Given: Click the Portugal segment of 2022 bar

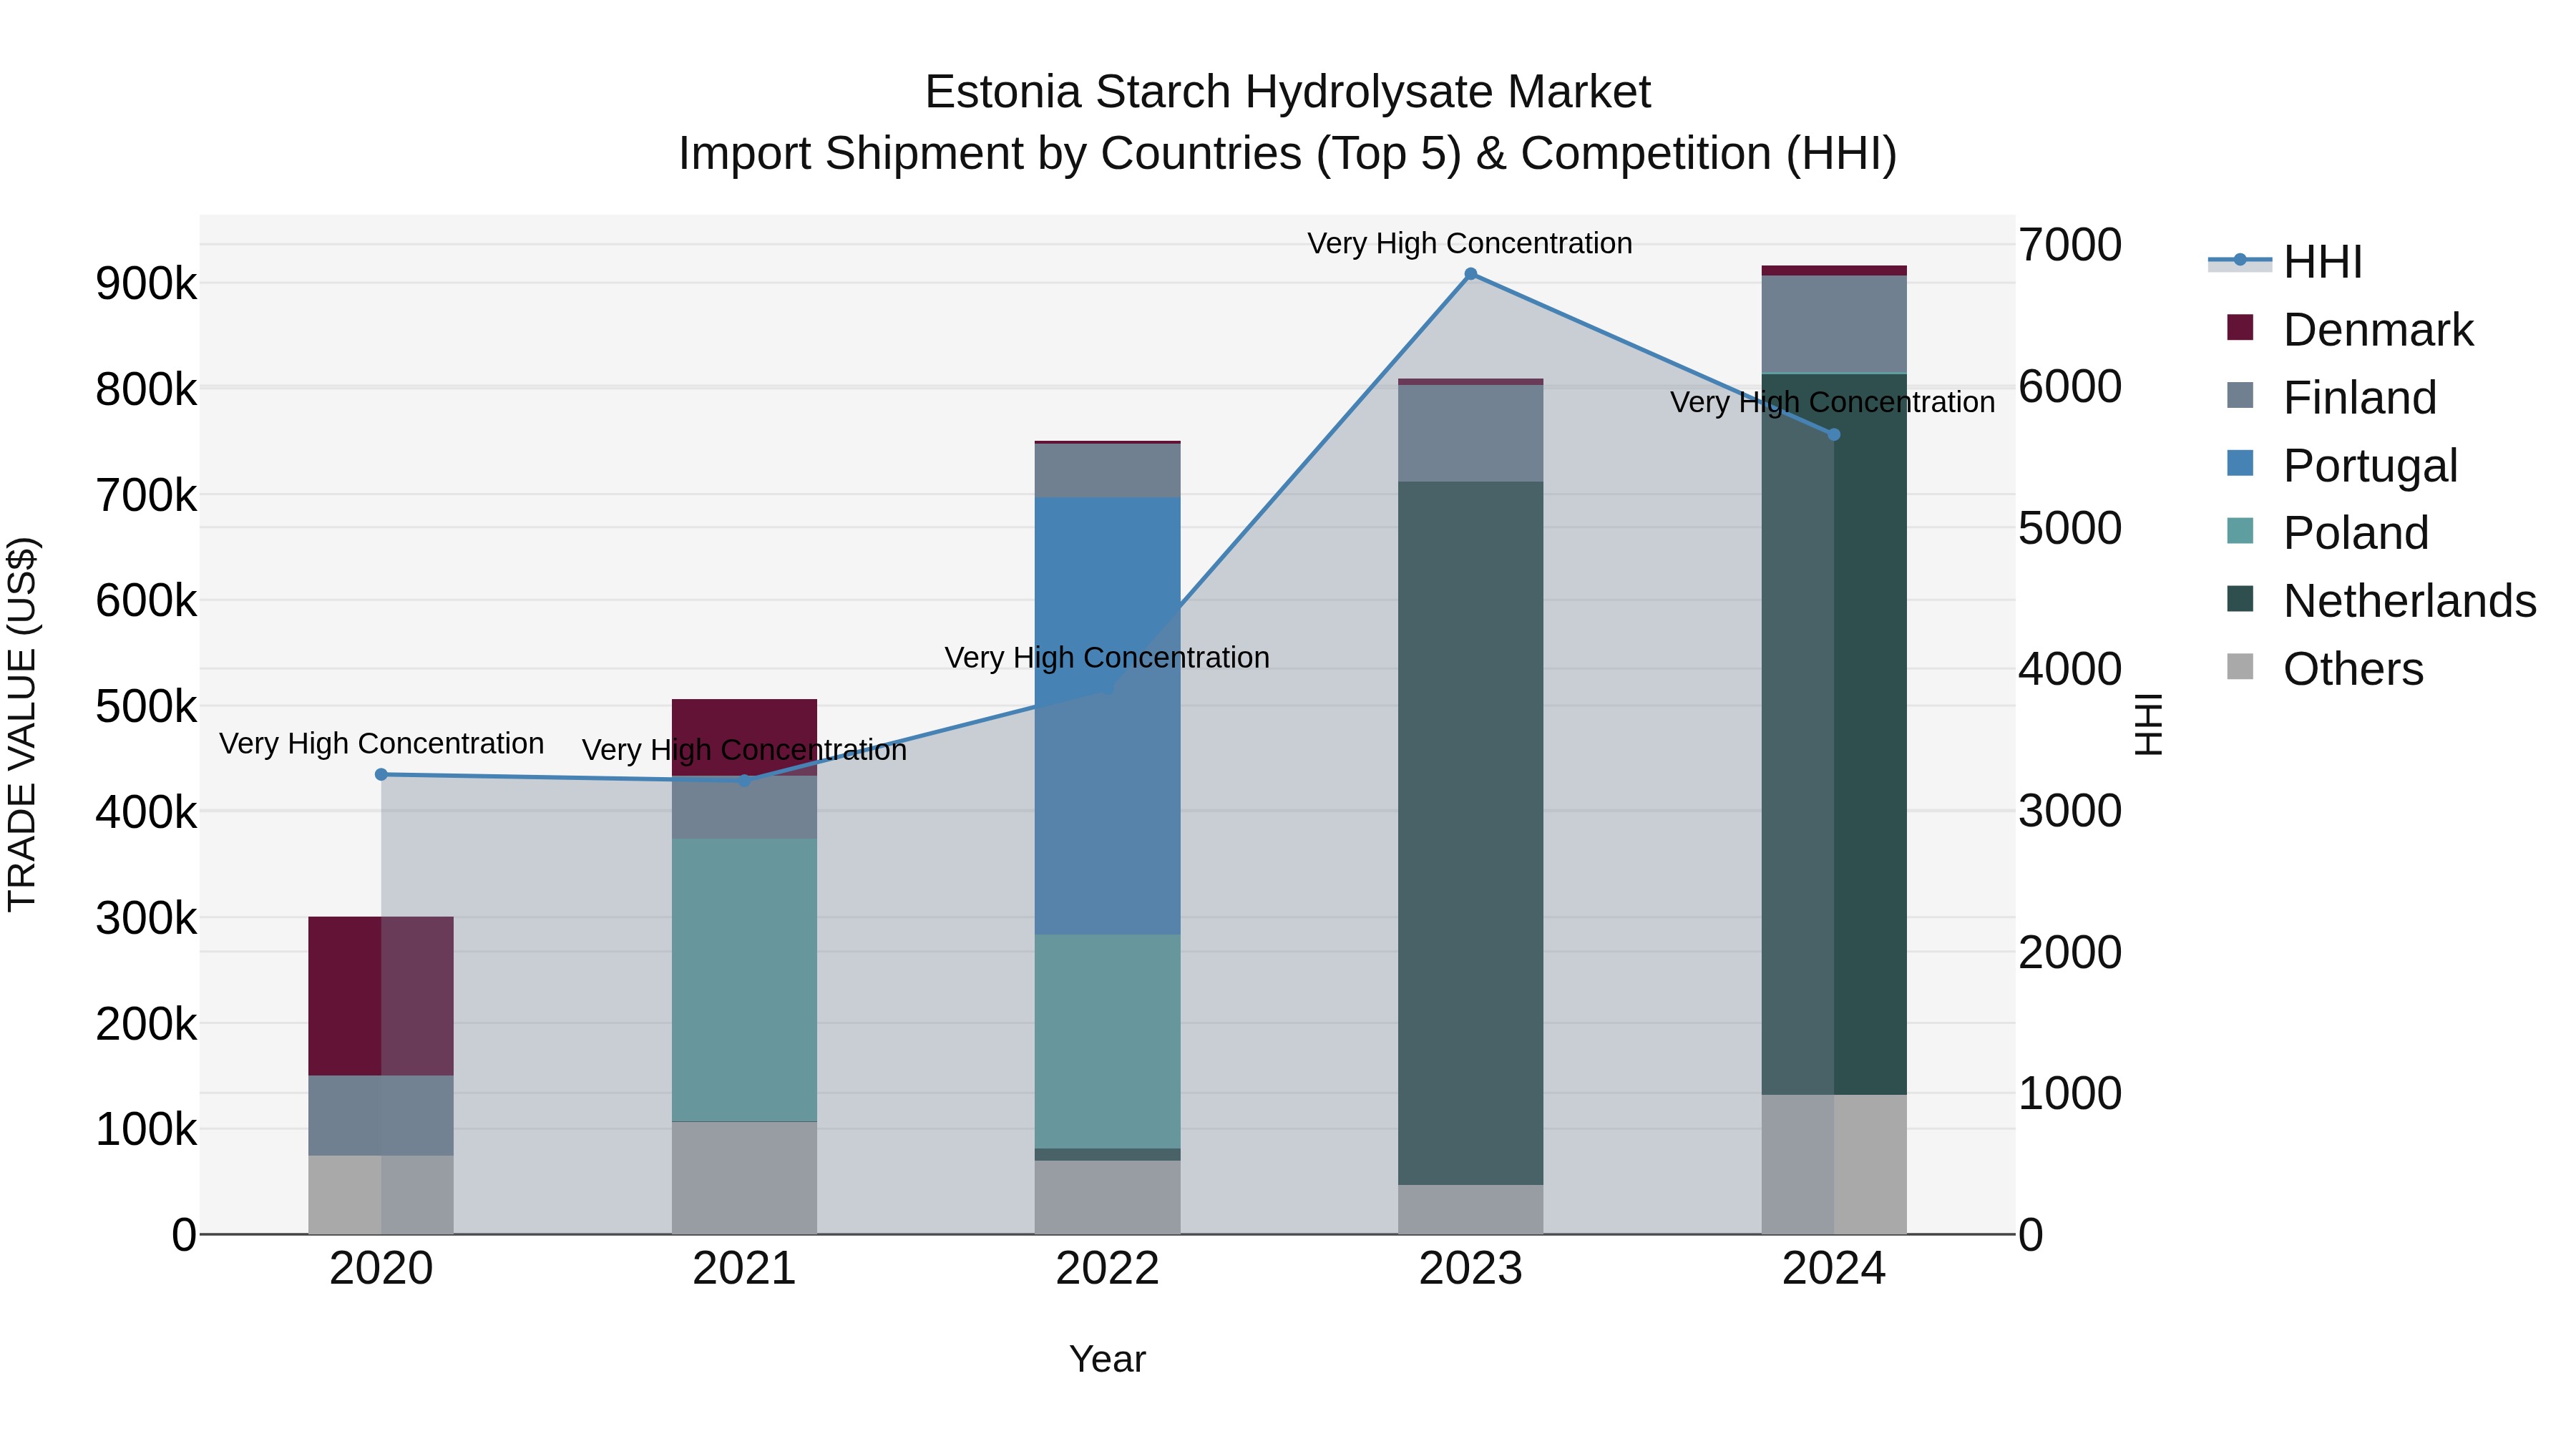Looking at the screenshot, I should tap(1107, 716).
